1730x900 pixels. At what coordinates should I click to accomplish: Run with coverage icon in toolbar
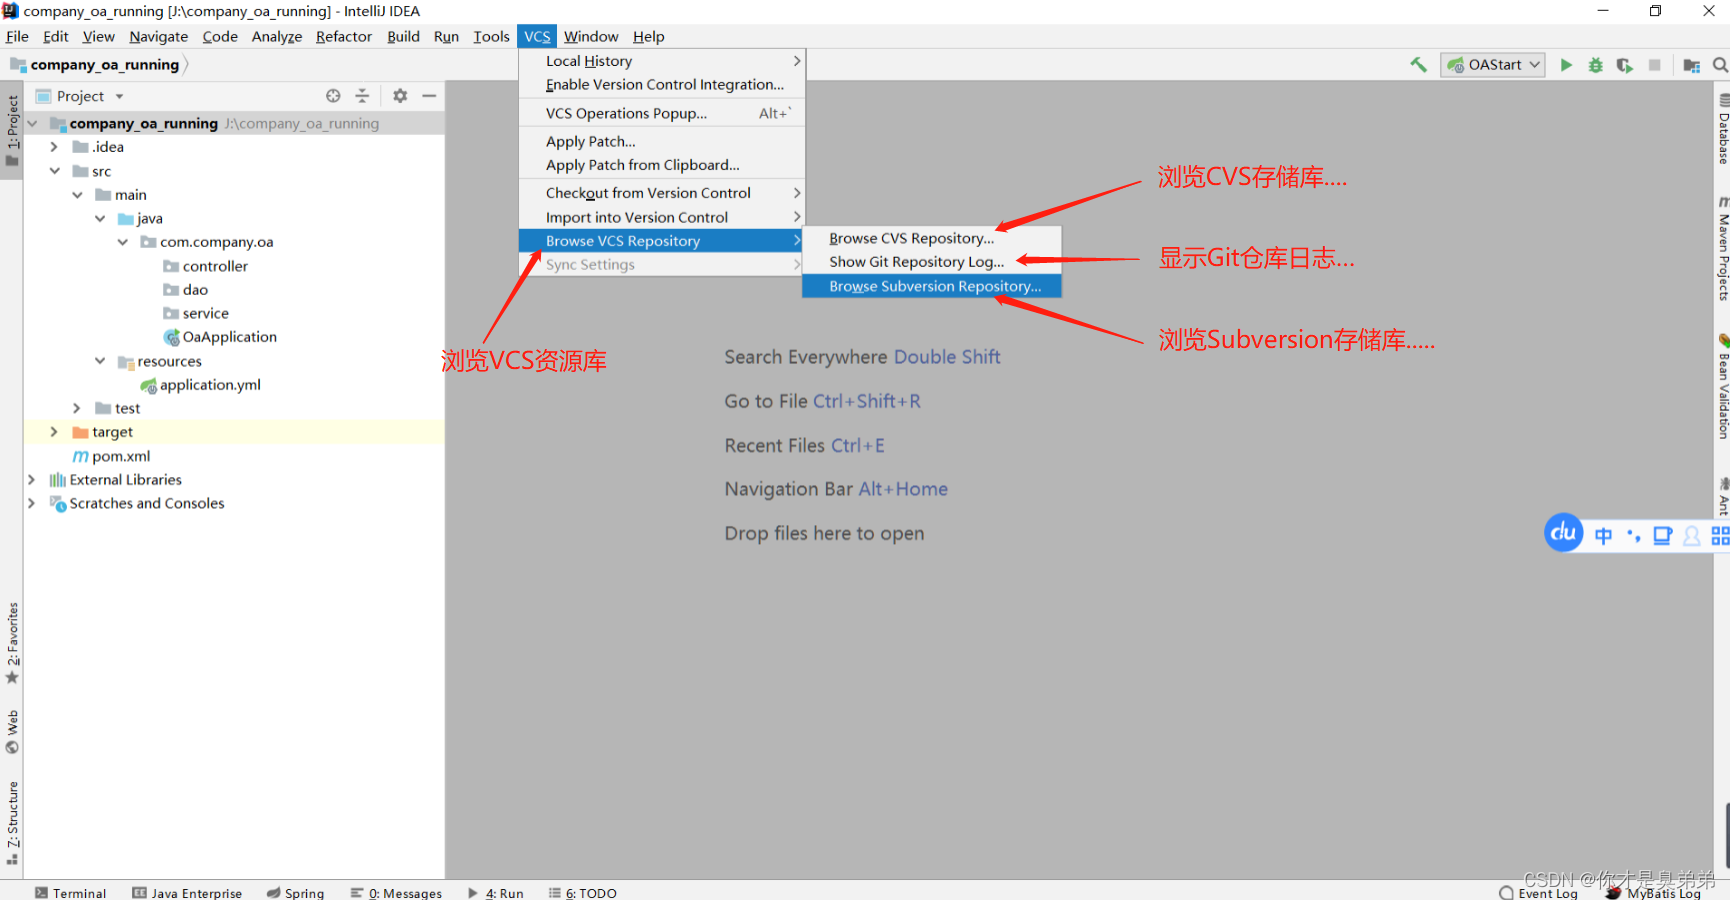click(x=1625, y=65)
